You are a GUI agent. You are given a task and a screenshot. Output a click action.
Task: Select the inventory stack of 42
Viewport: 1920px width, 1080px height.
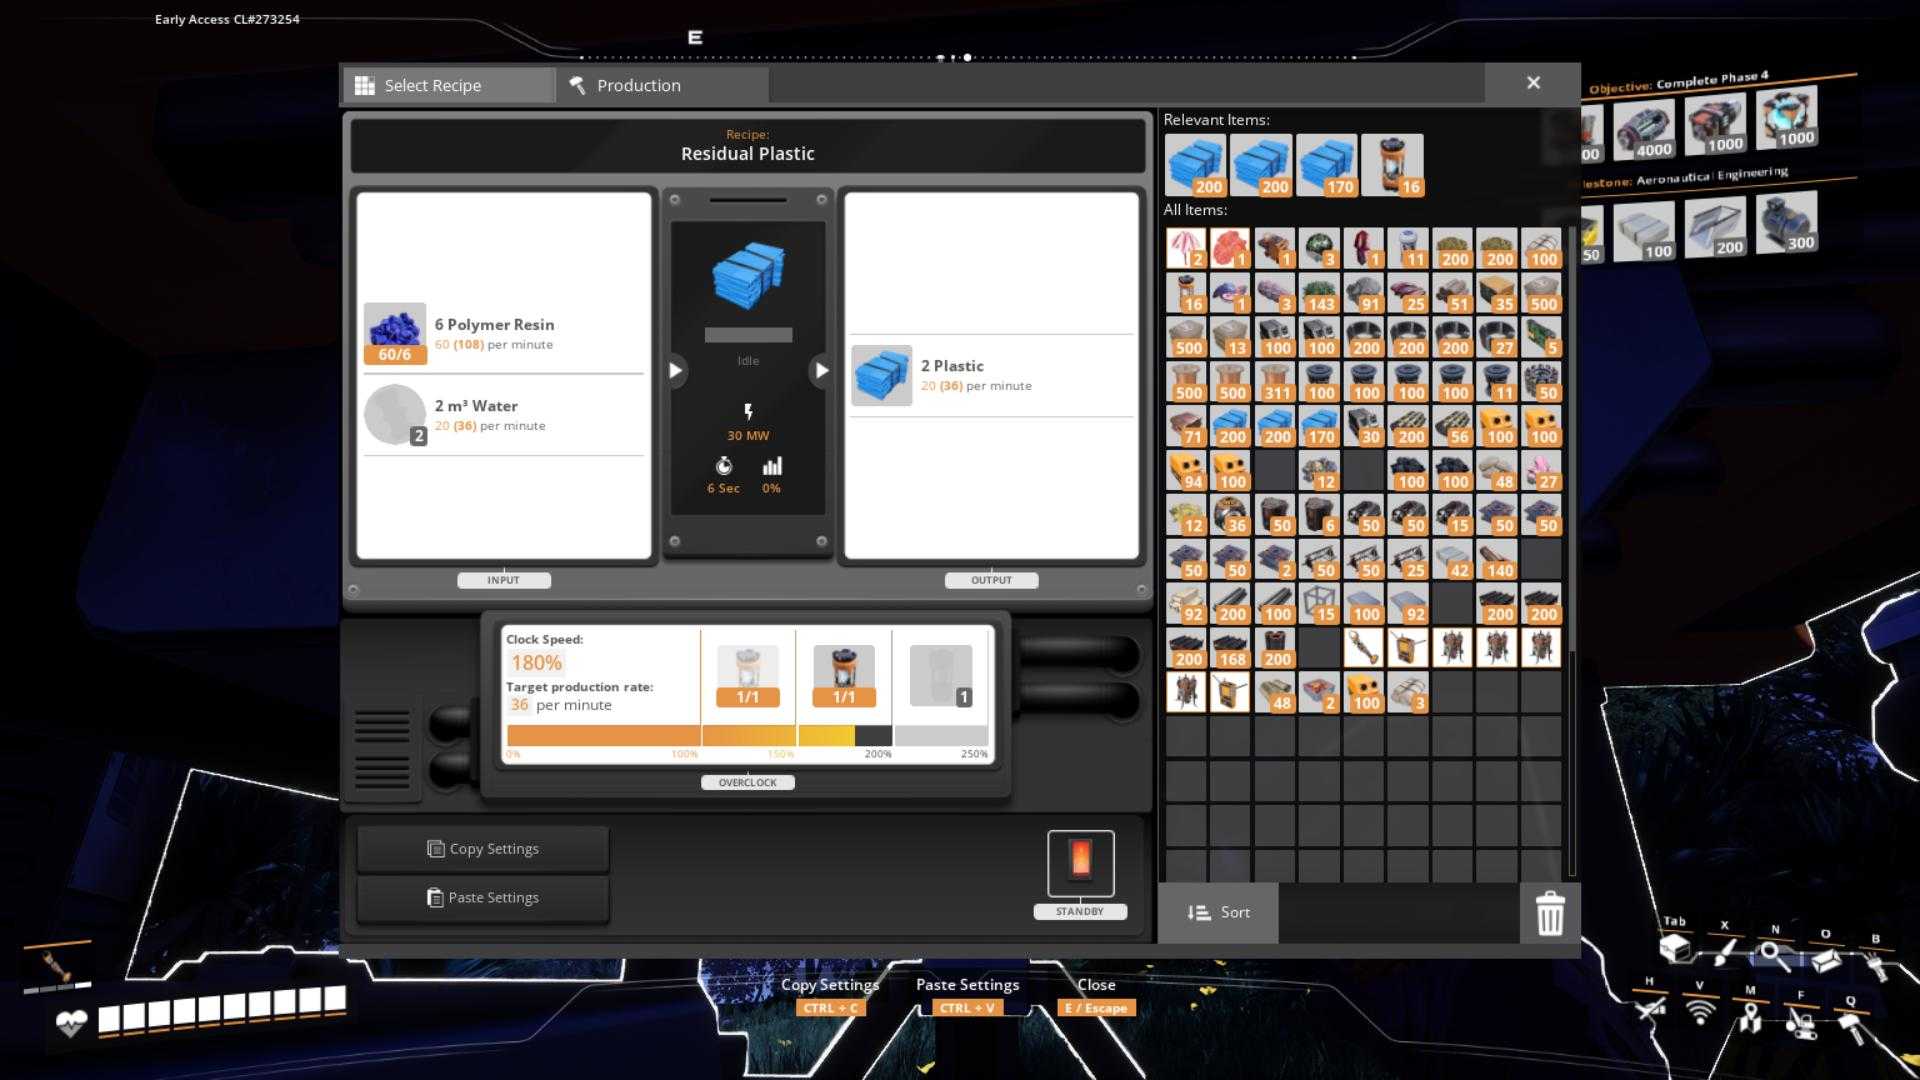[x=1452, y=559]
